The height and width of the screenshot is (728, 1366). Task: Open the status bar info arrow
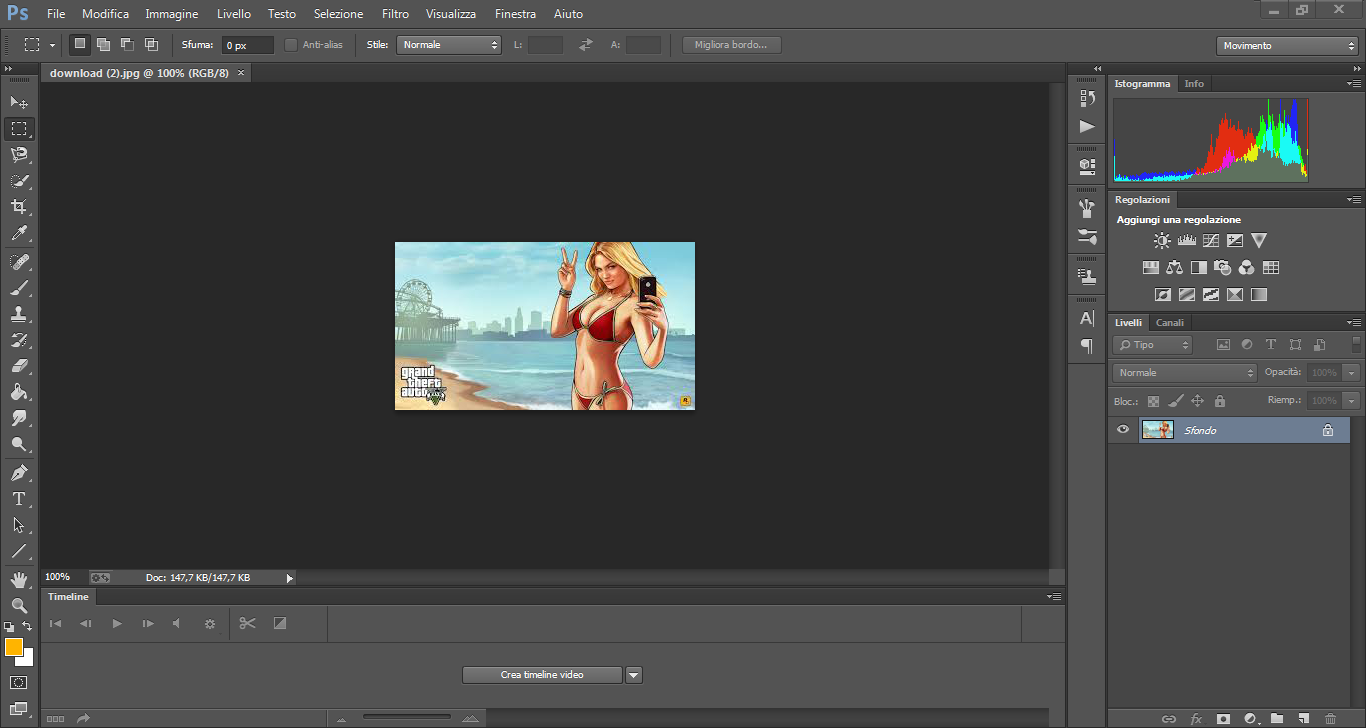290,578
